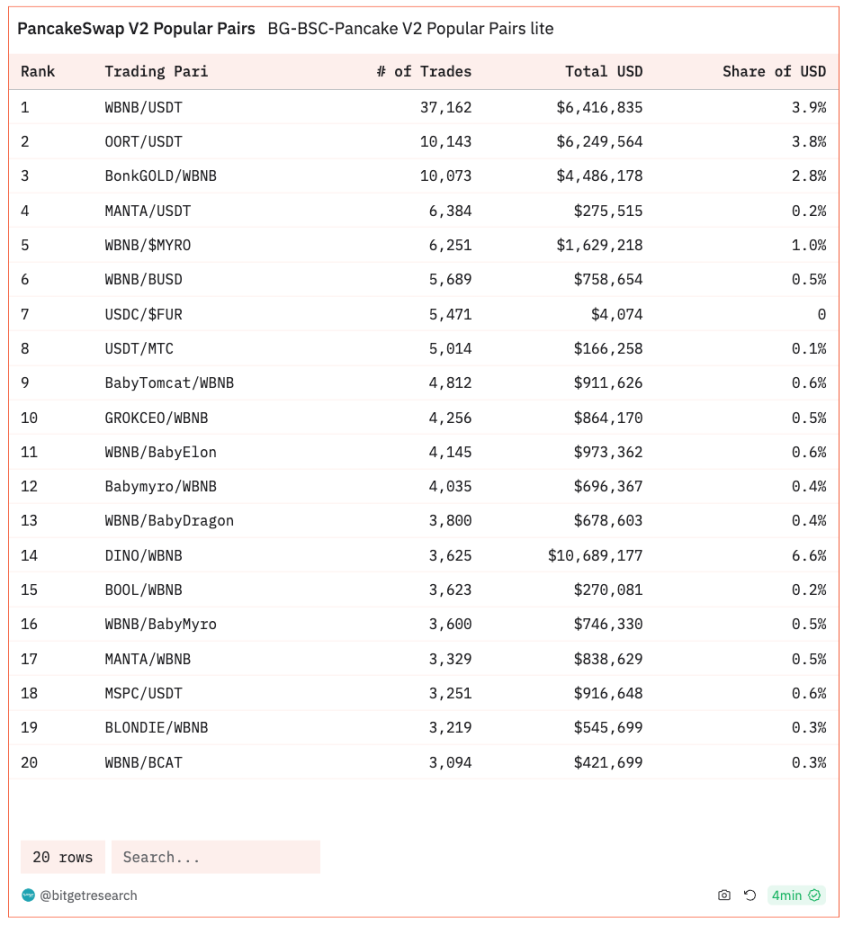Image resolution: width=844 pixels, height=927 pixels.
Task: Sort by # of Trades header
Action: 424,72
